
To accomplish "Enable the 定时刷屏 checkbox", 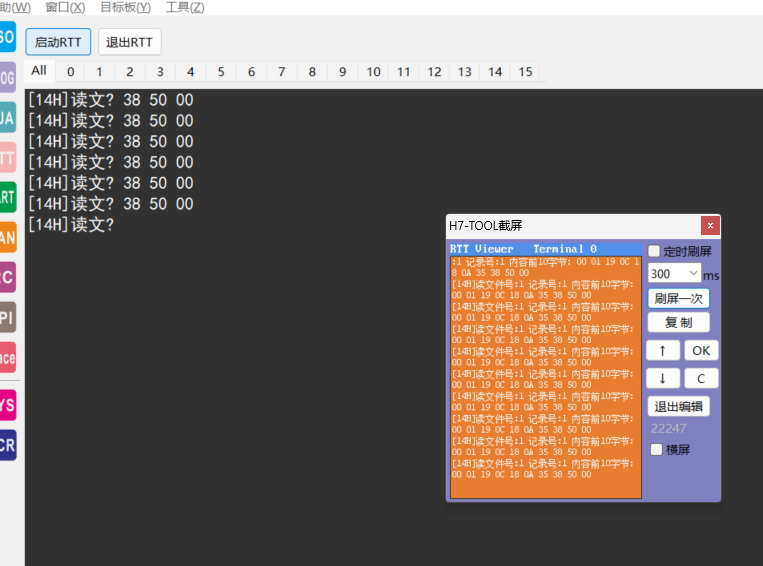I will [655, 251].
